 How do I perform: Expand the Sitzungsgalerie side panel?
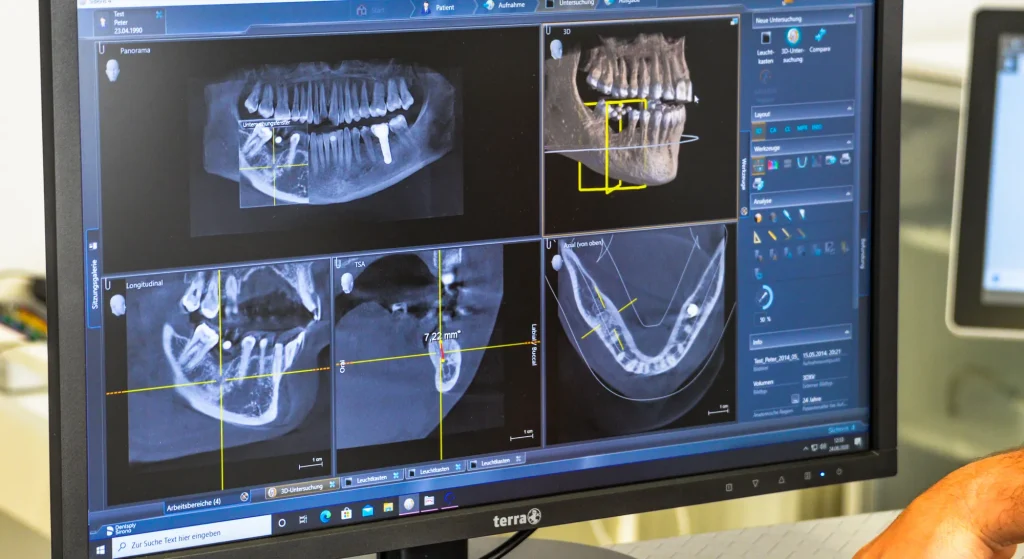tap(95, 281)
